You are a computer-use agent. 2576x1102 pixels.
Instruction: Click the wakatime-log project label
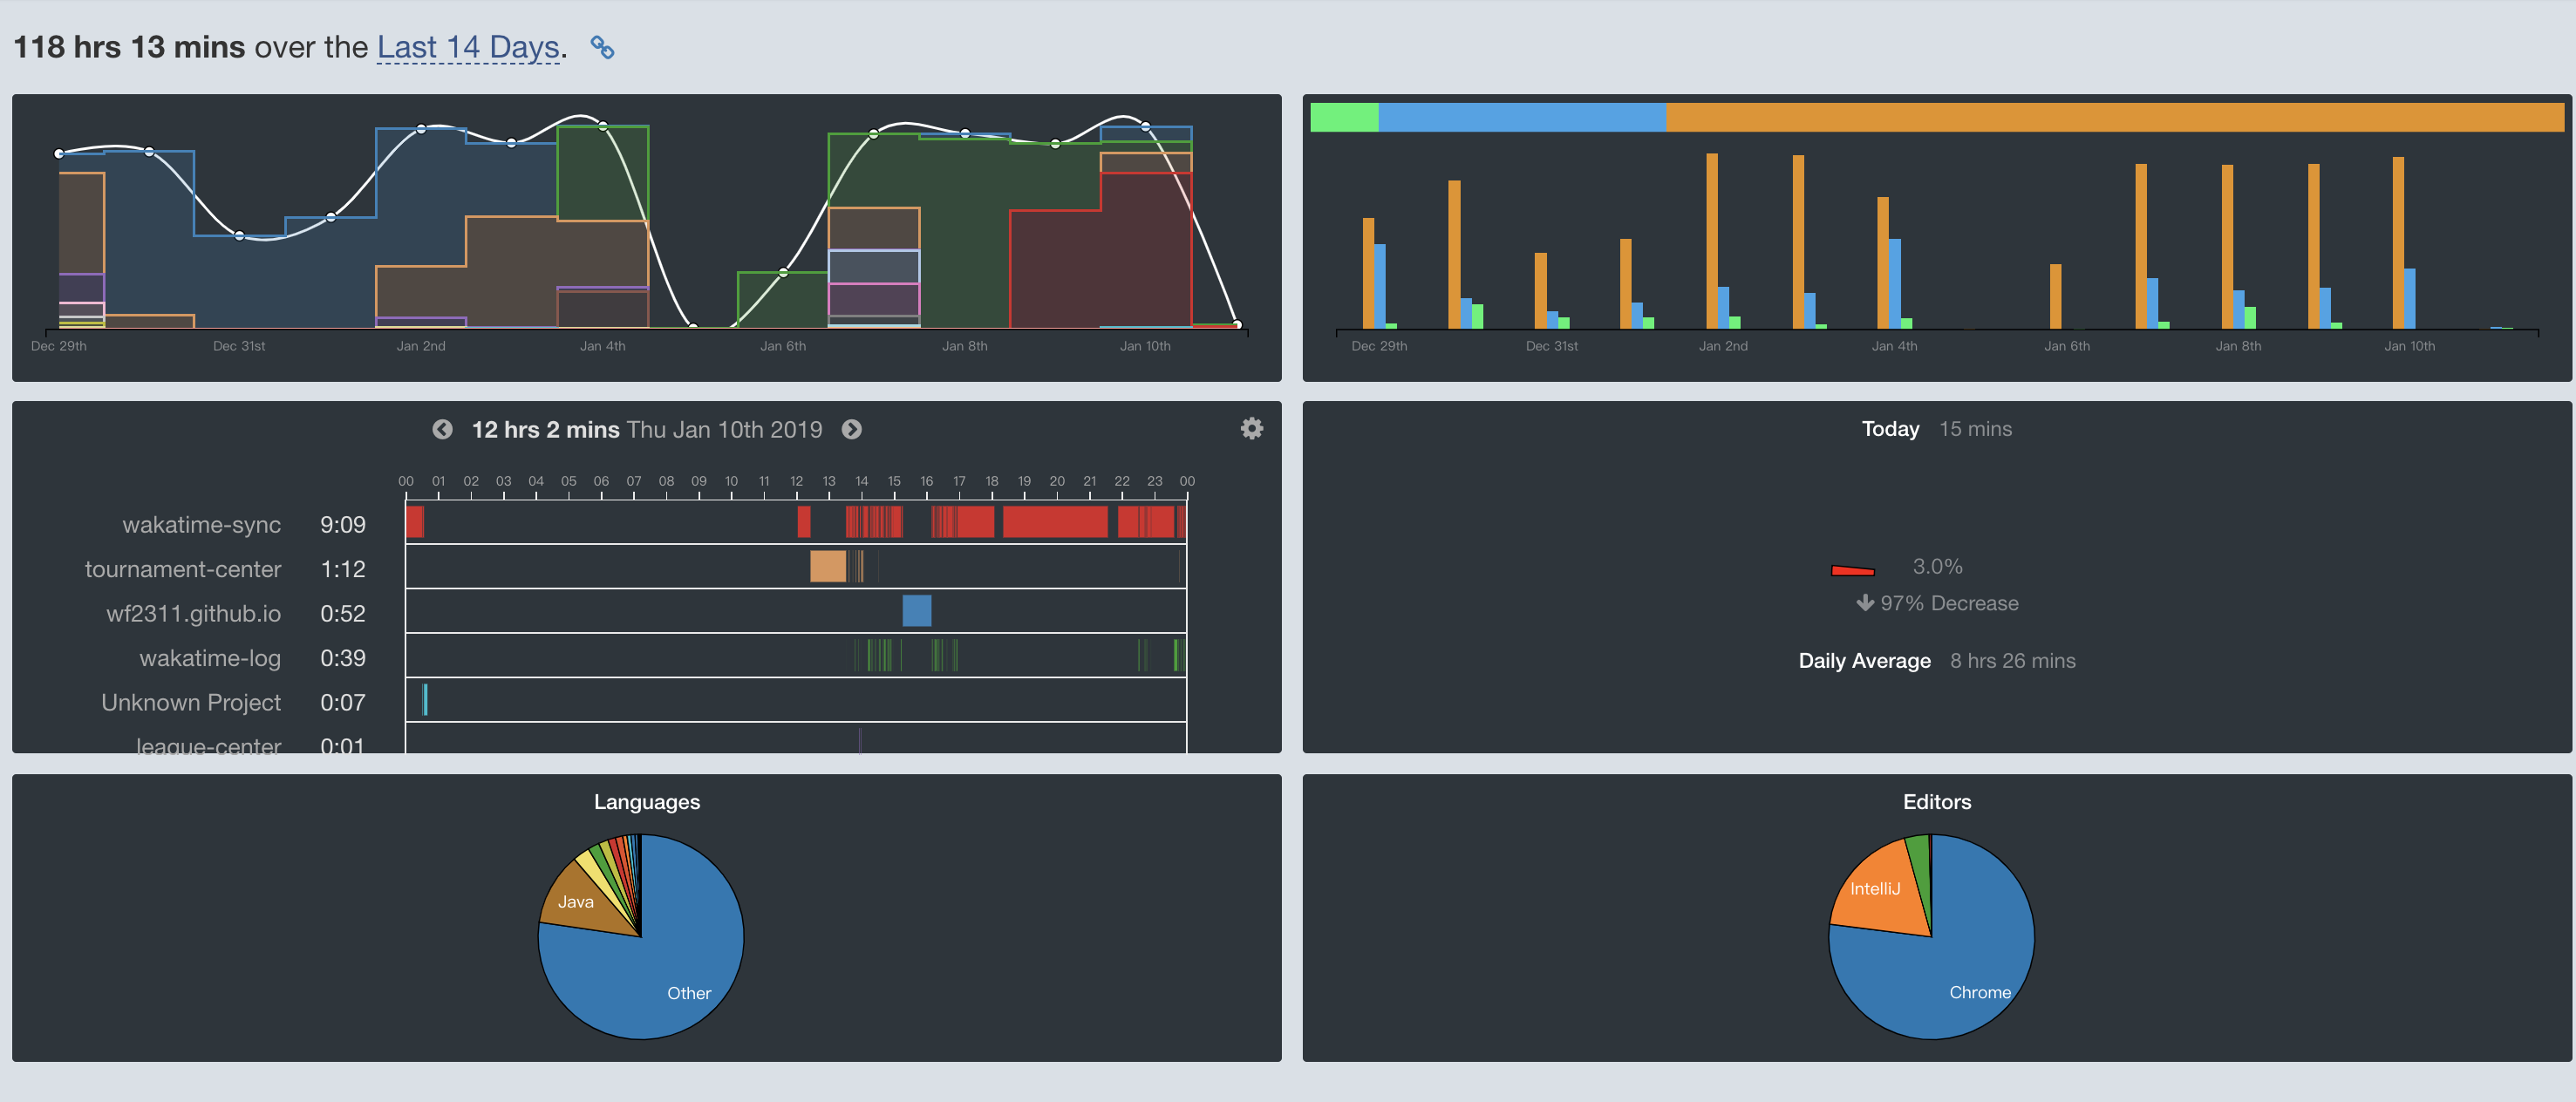tap(210, 658)
